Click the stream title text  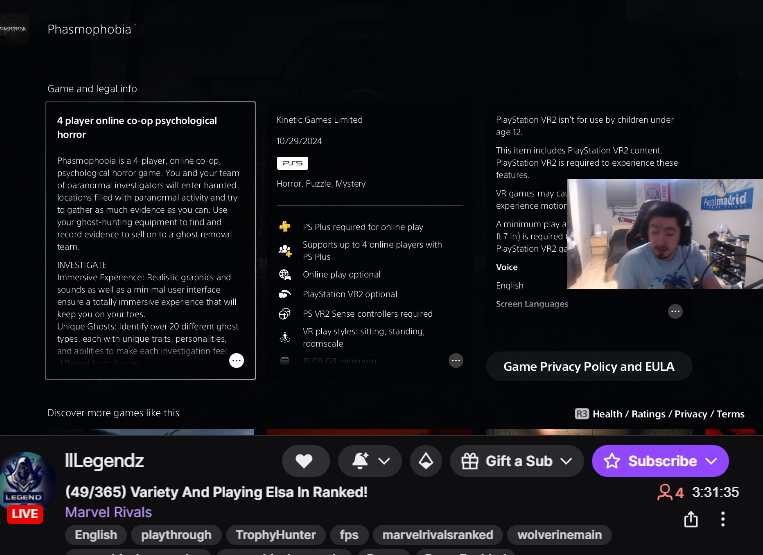point(217,492)
